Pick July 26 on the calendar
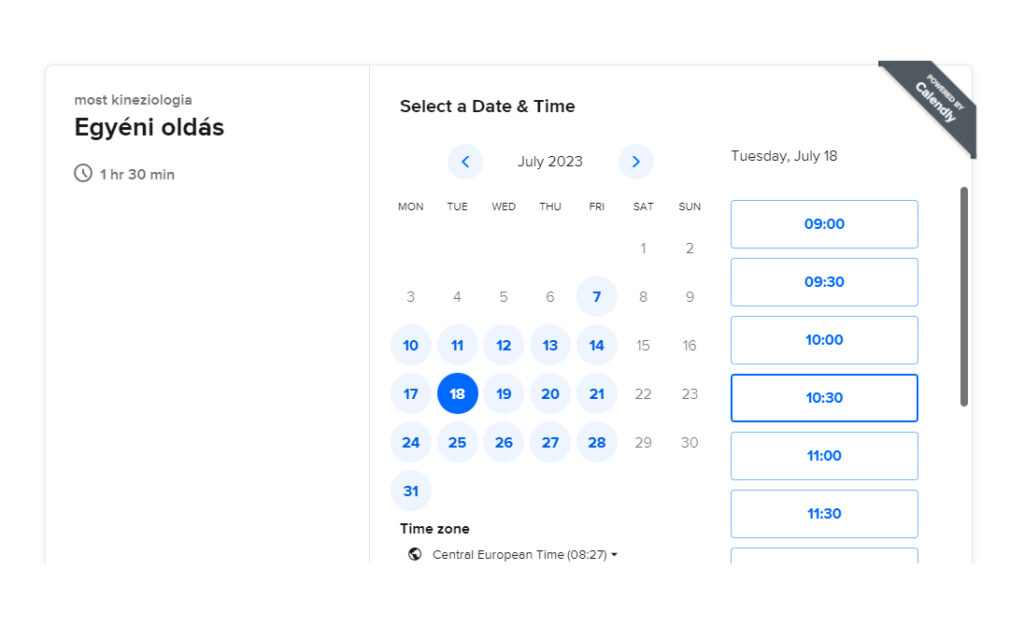The width and height of the screenshot is (1024, 641). [x=504, y=442]
